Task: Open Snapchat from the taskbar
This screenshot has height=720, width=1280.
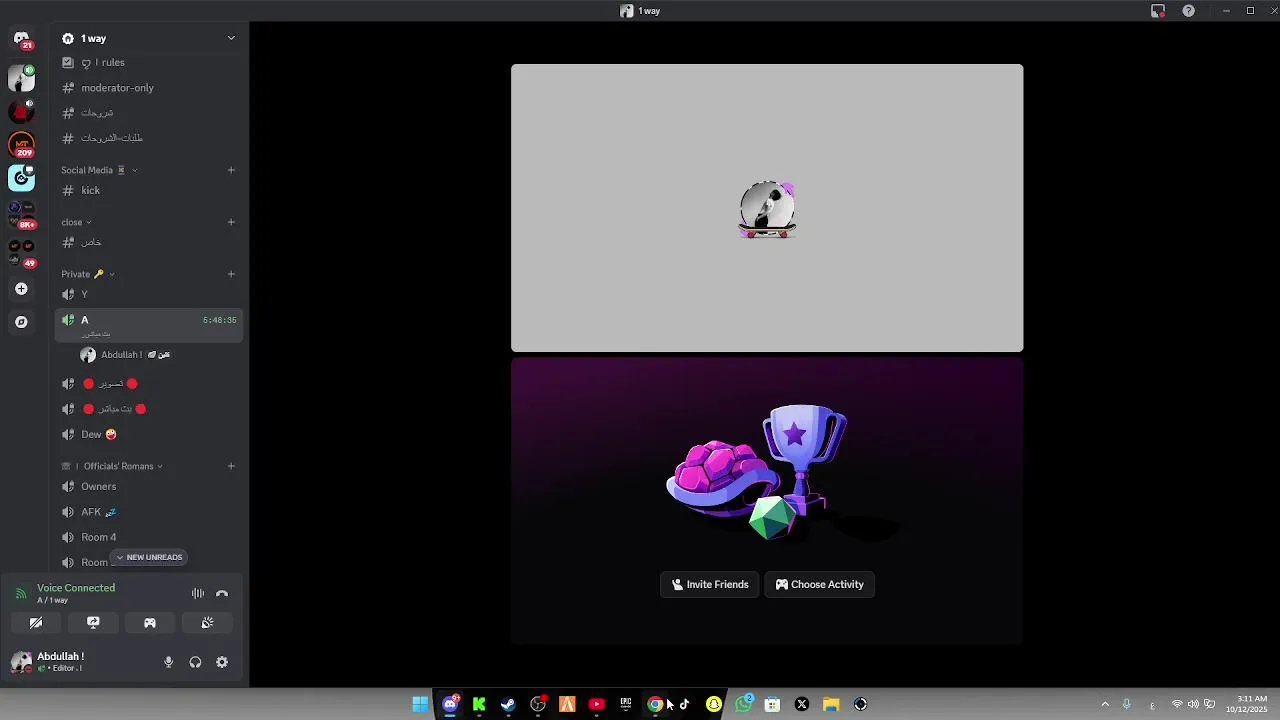Action: [713, 704]
